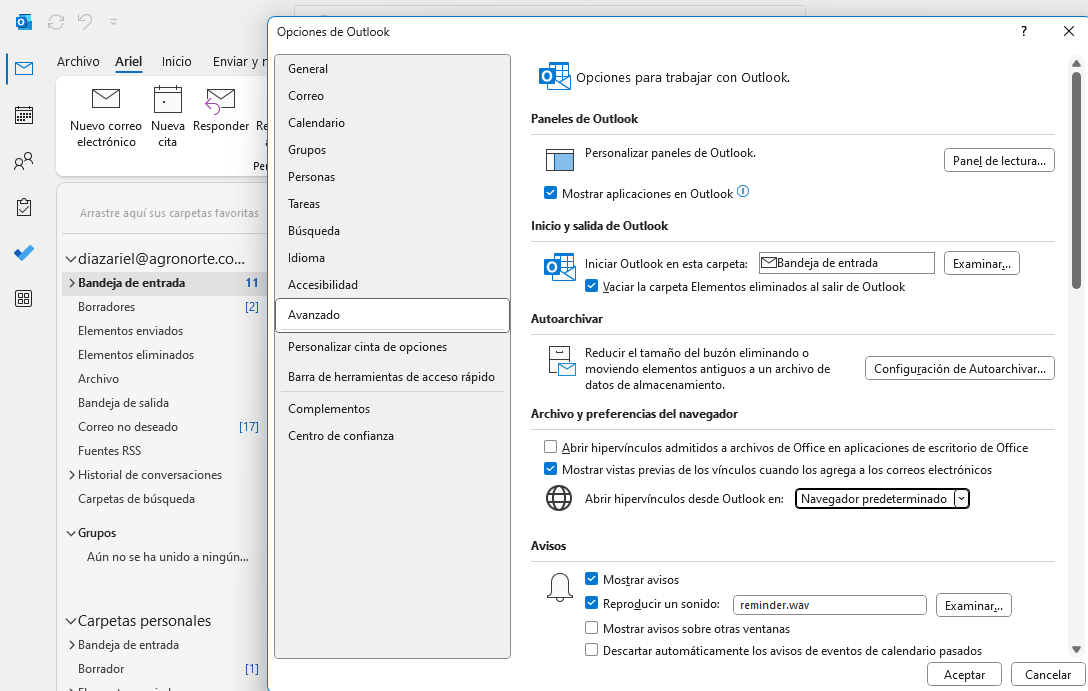1088x691 pixels.
Task: Switch to the Inicio ribbon tab
Action: pos(176,62)
